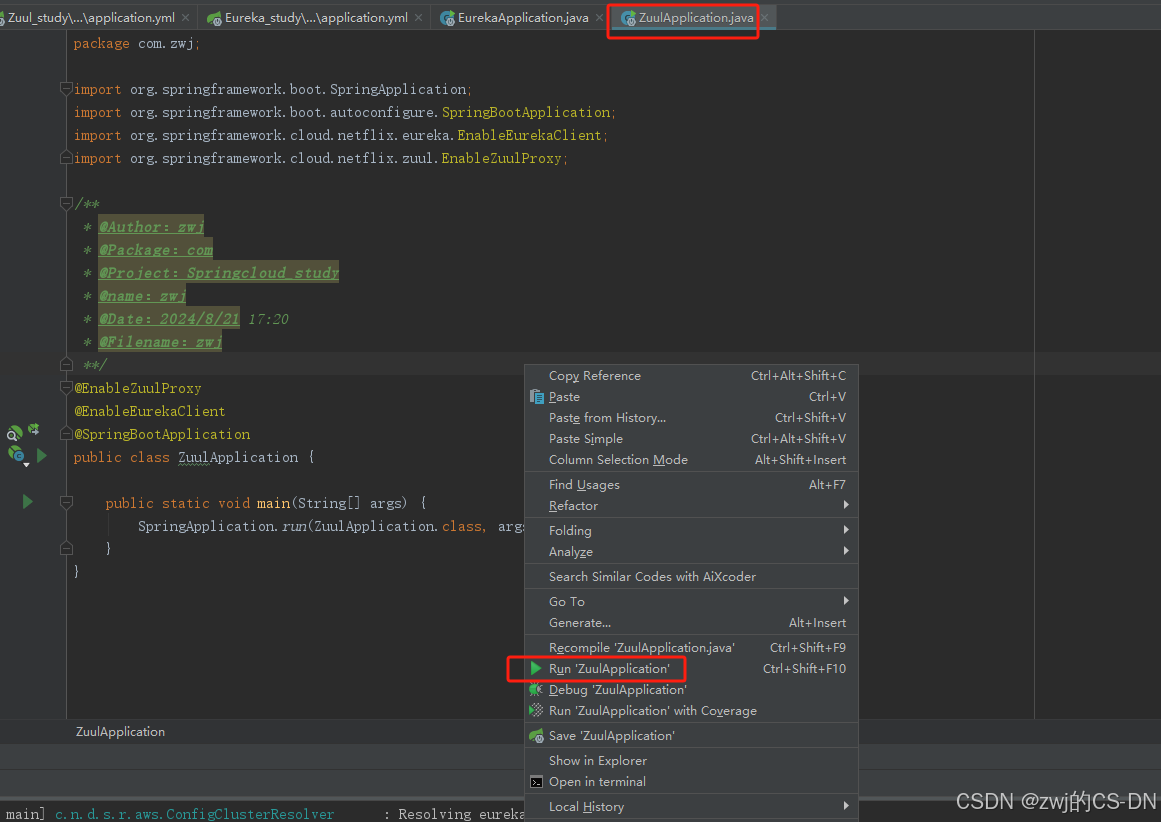Screen dimensions: 1161x822
Task: Expand the Folding submenu
Action: pos(692,531)
